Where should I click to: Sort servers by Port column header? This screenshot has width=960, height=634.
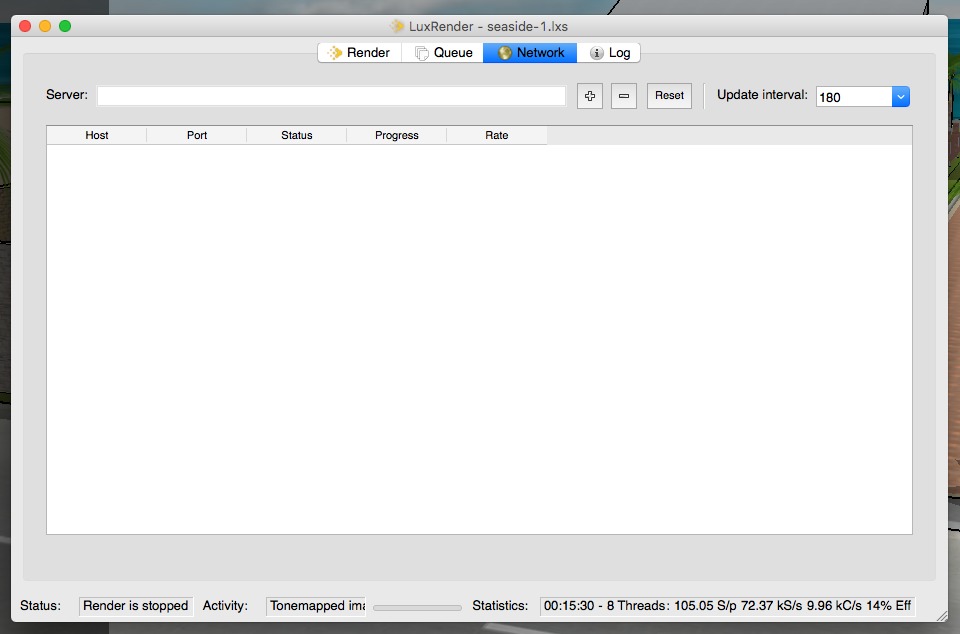pyautogui.click(x=197, y=135)
